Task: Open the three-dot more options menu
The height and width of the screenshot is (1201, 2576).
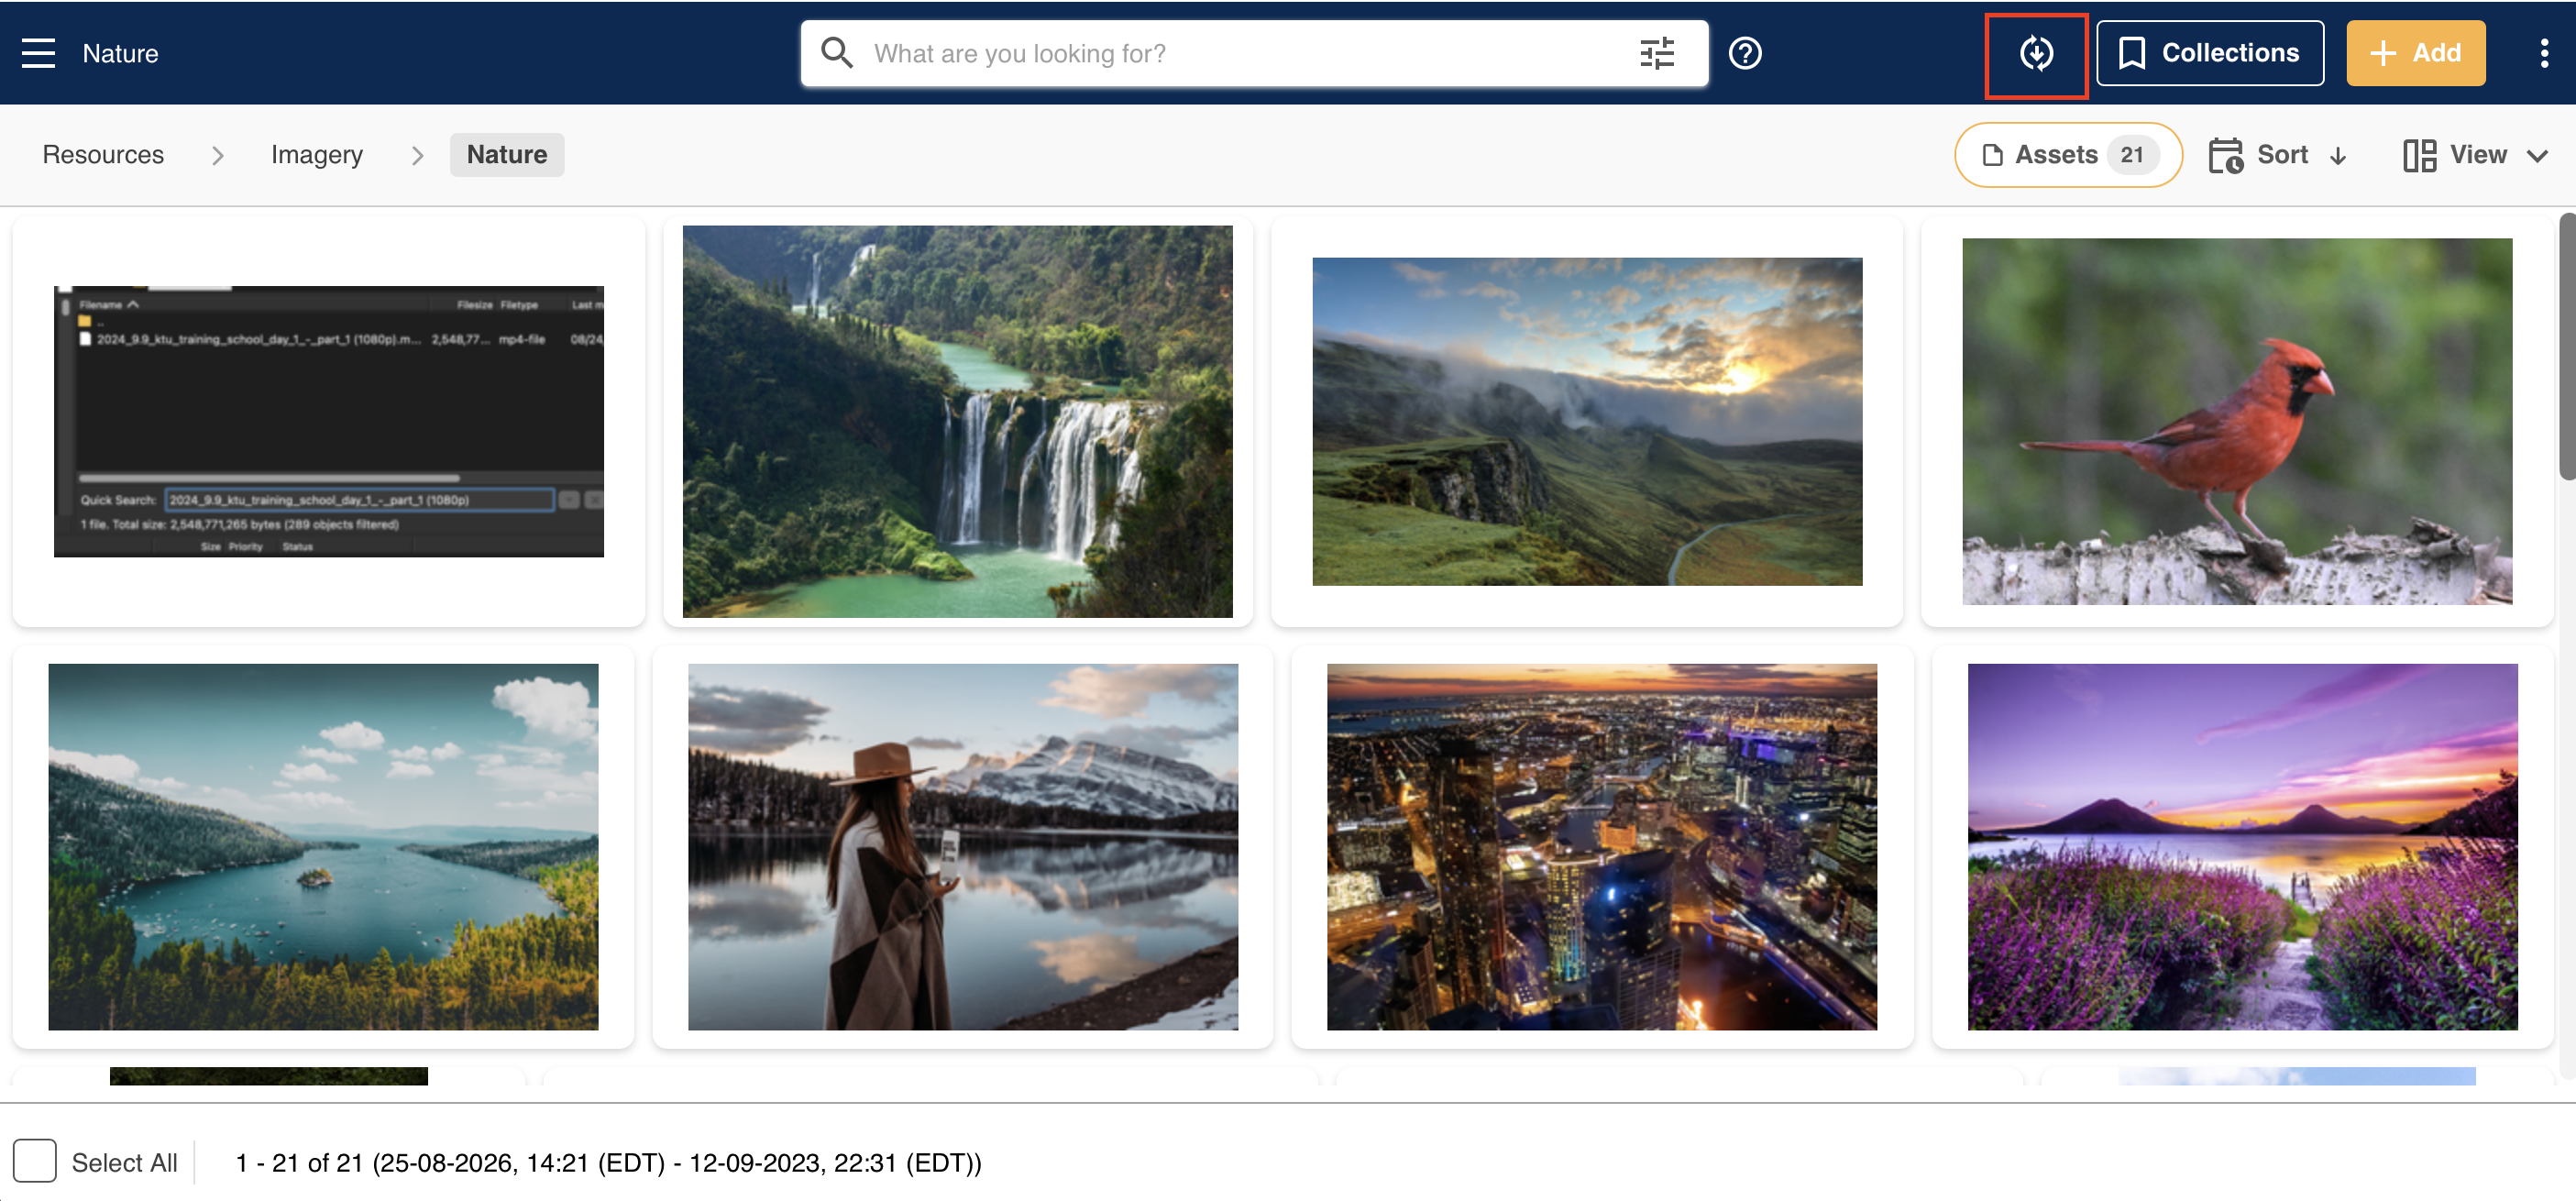Action: tap(2544, 53)
